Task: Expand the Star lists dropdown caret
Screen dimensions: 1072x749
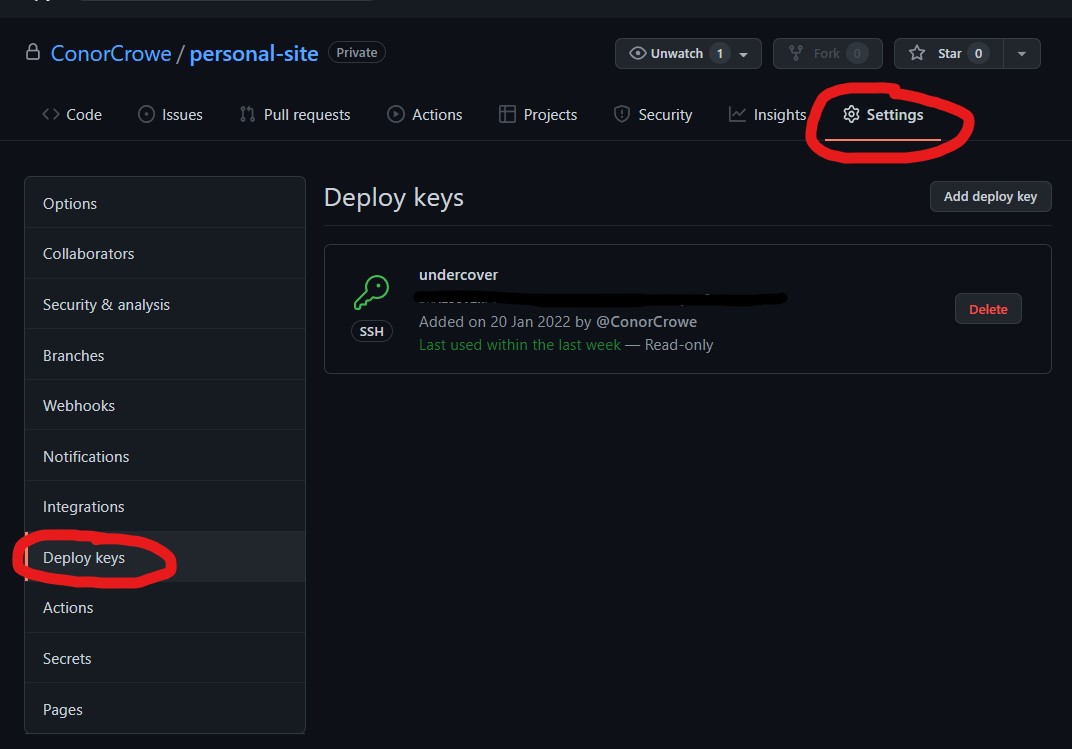Action: [x=1021, y=54]
